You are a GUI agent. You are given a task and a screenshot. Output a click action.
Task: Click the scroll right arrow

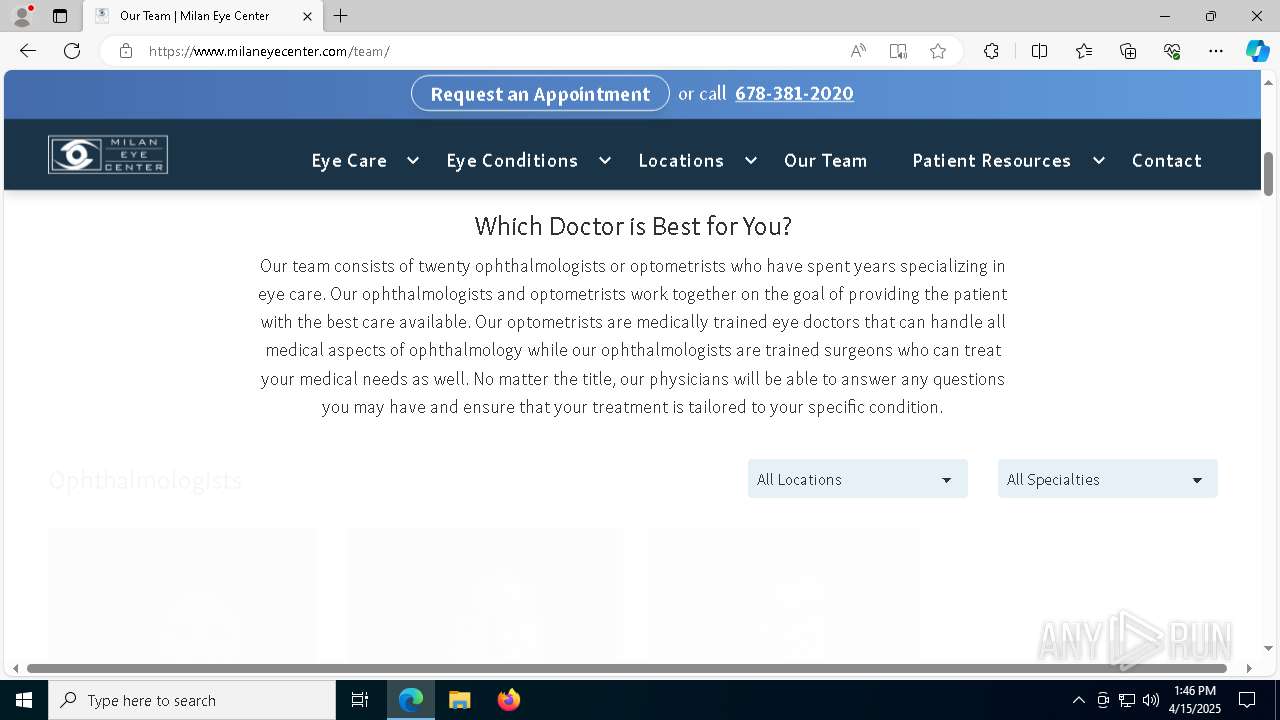1249,668
